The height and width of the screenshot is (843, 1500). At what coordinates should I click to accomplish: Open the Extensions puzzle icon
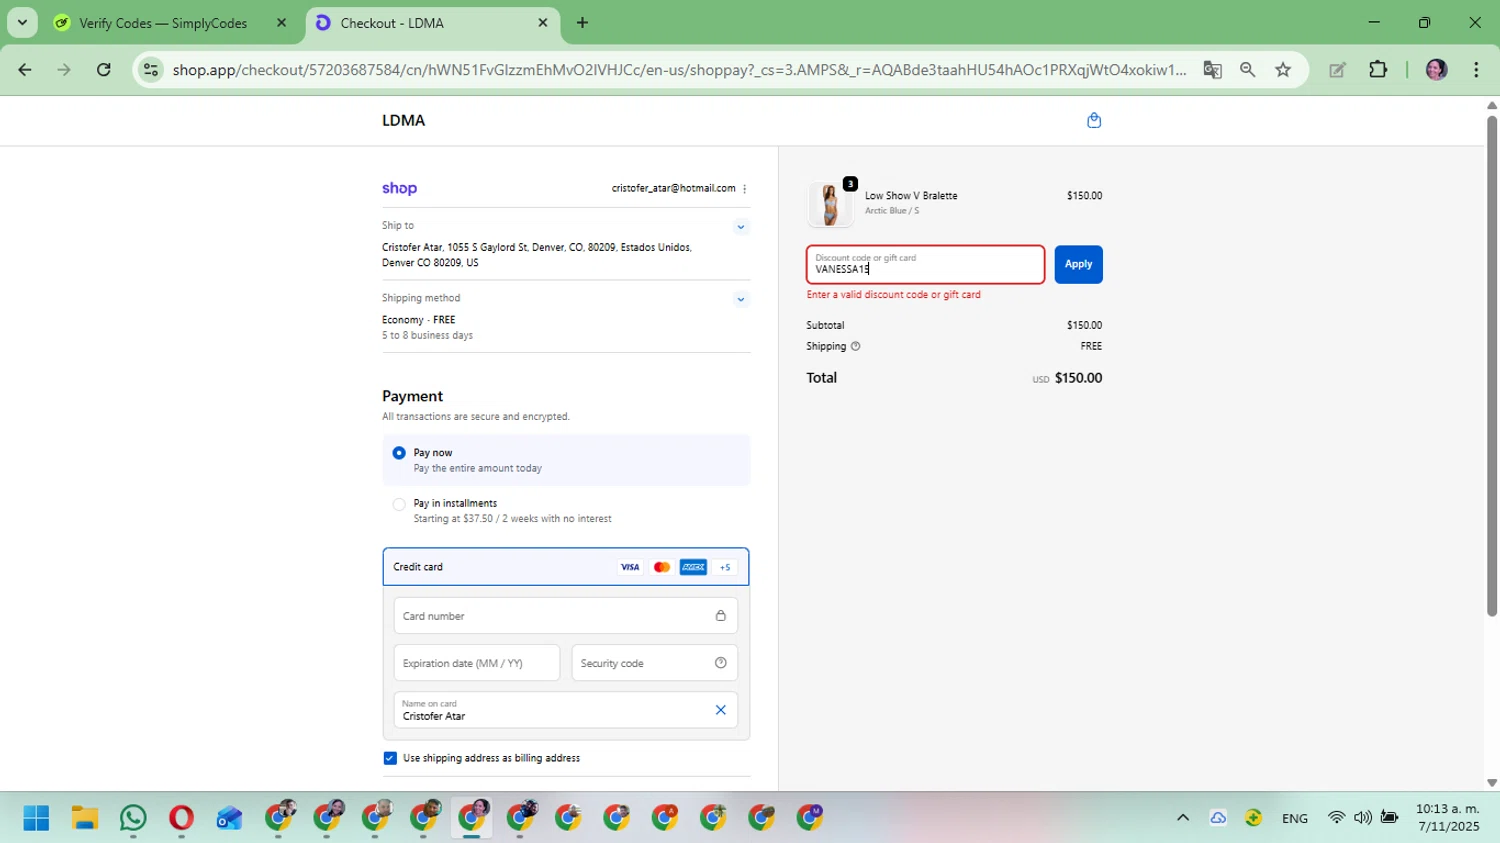click(x=1378, y=69)
